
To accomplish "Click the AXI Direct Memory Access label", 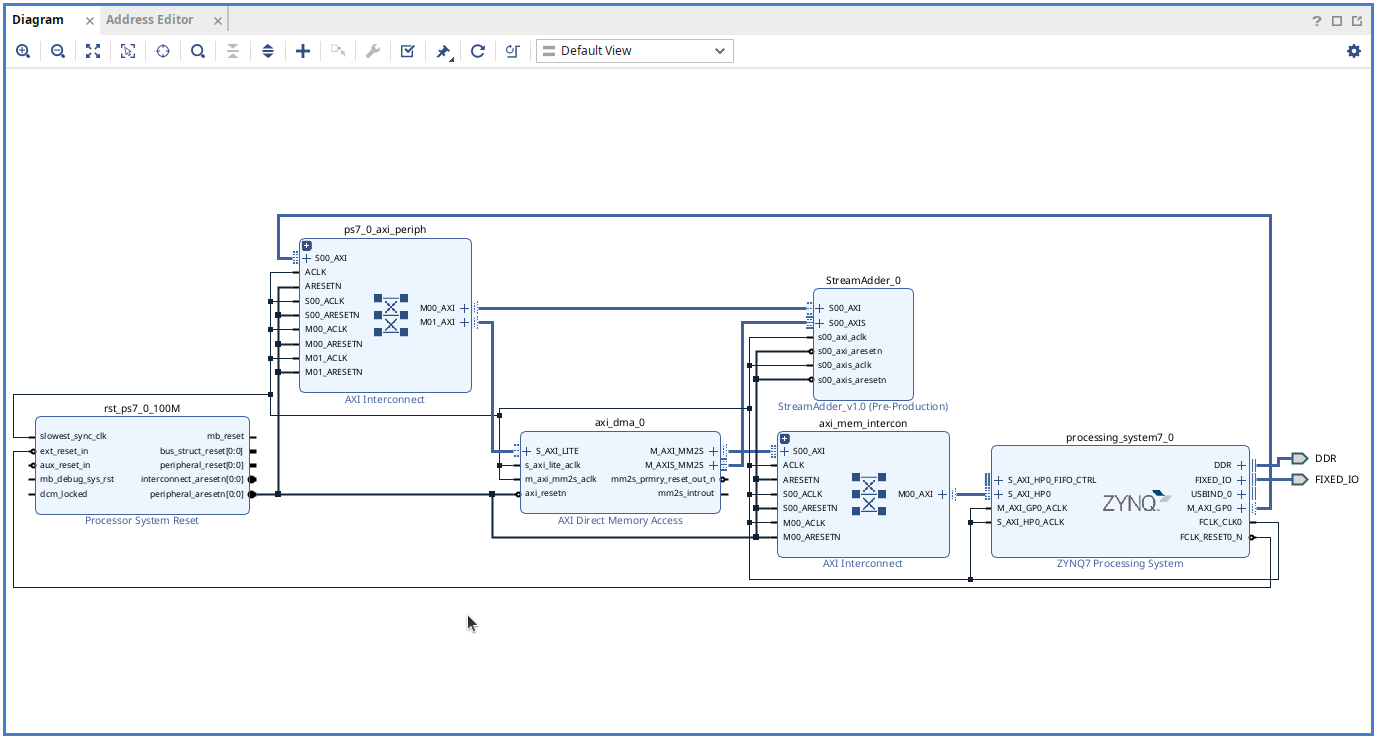I will click(620, 521).
